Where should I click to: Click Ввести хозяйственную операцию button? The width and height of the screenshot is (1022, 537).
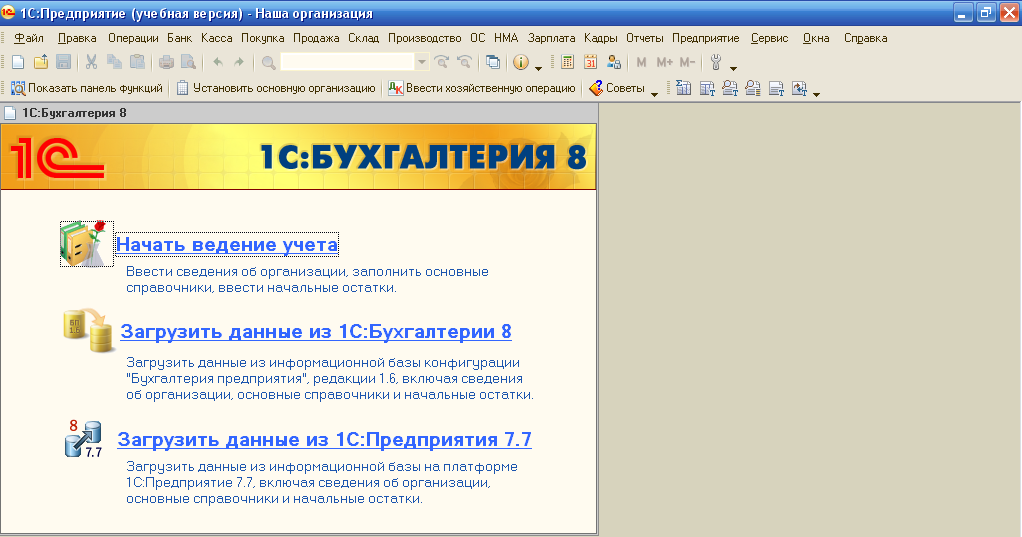coord(482,88)
